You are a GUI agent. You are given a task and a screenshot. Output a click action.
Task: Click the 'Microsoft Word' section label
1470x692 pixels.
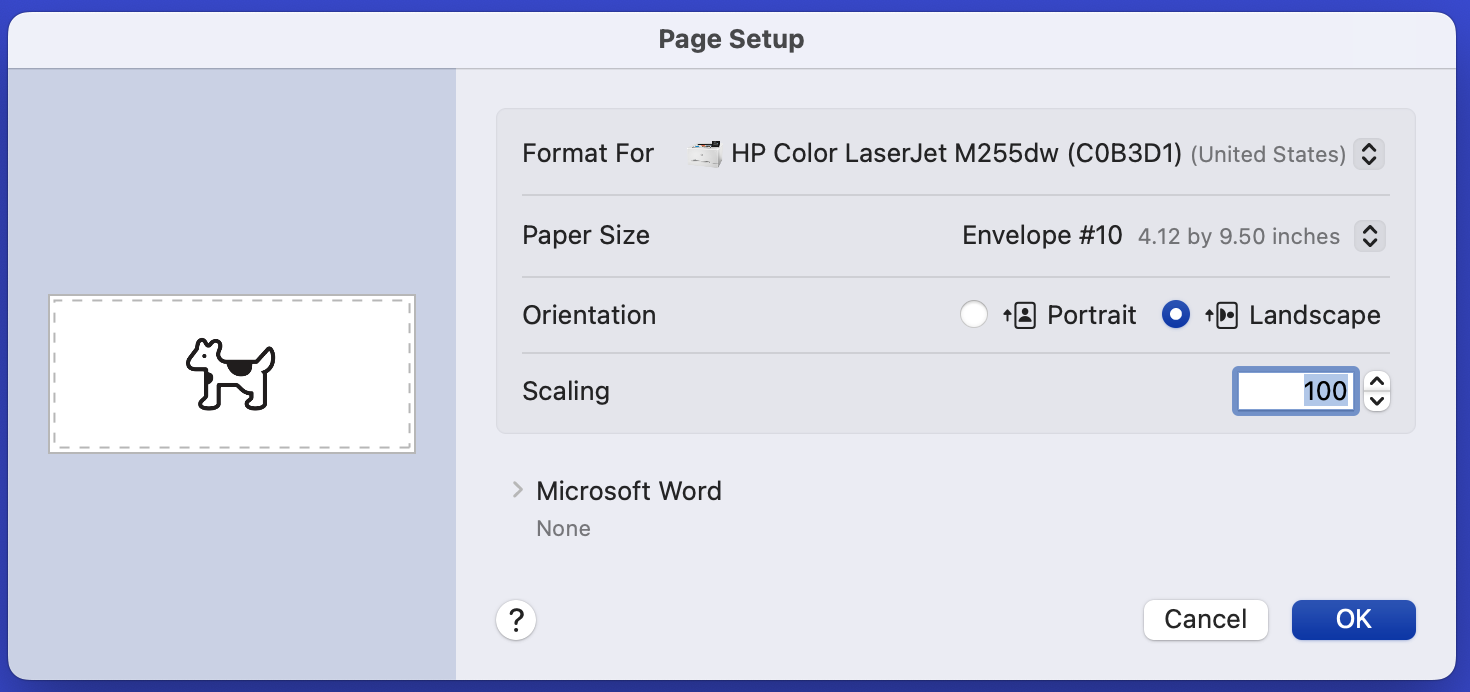click(629, 491)
